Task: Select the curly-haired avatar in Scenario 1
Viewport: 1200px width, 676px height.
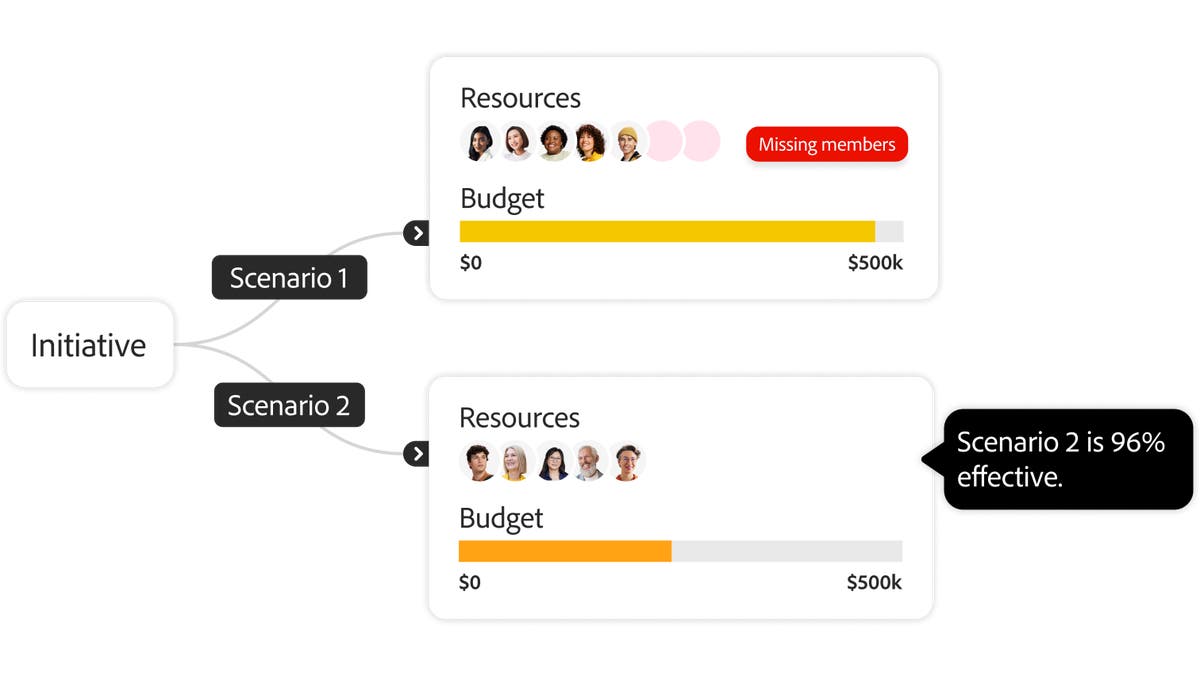Action: pyautogui.click(x=590, y=142)
